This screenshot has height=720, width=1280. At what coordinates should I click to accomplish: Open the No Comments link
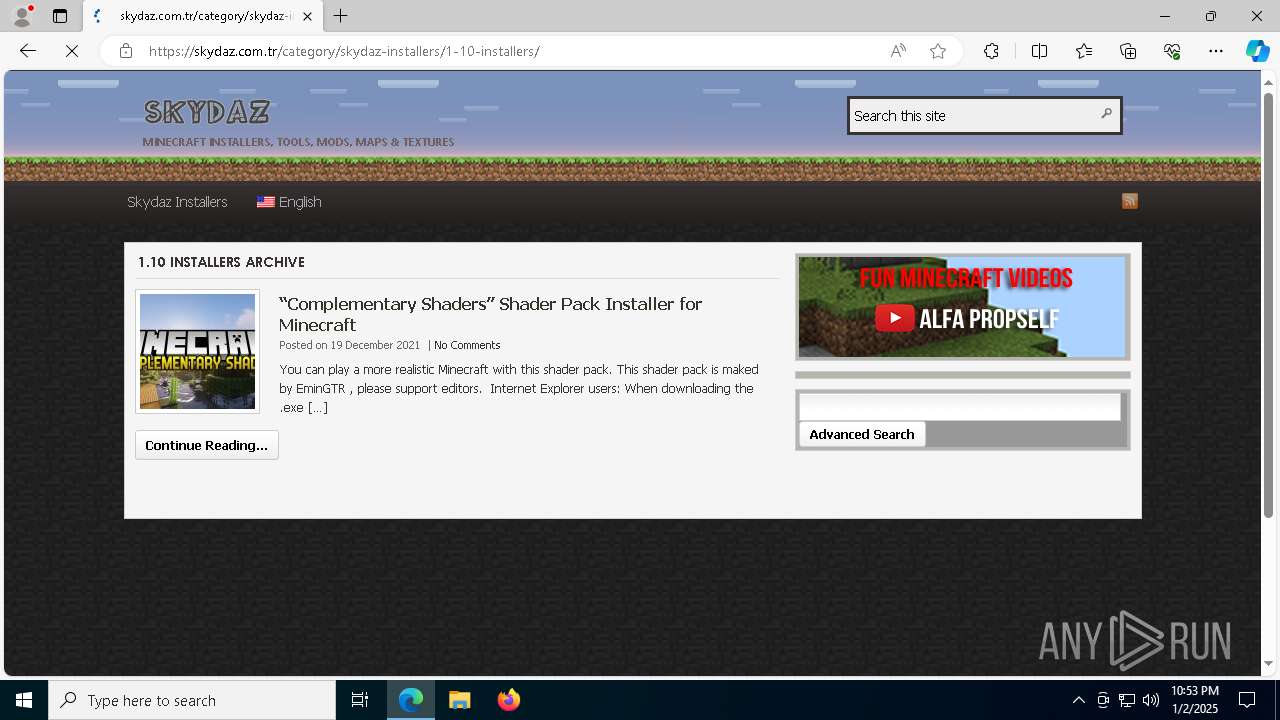click(467, 345)
